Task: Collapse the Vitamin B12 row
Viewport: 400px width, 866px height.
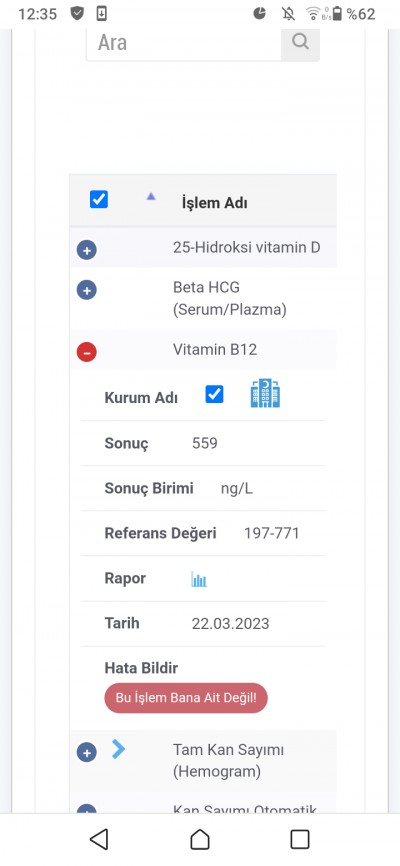Action: click(87, 352)
